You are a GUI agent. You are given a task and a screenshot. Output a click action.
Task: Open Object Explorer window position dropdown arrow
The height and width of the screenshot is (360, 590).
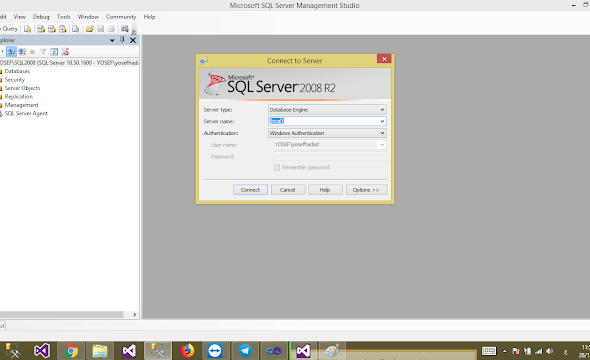[112, 40]
